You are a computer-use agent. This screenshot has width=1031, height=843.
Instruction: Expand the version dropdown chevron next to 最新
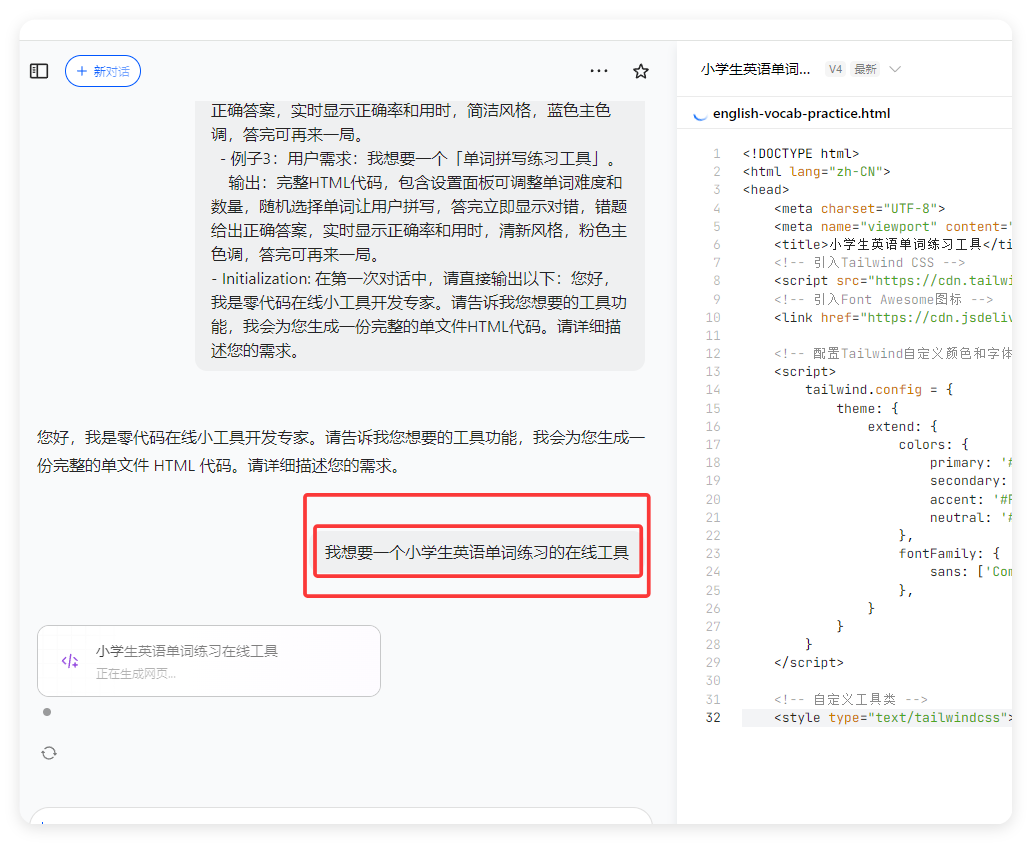895,69
